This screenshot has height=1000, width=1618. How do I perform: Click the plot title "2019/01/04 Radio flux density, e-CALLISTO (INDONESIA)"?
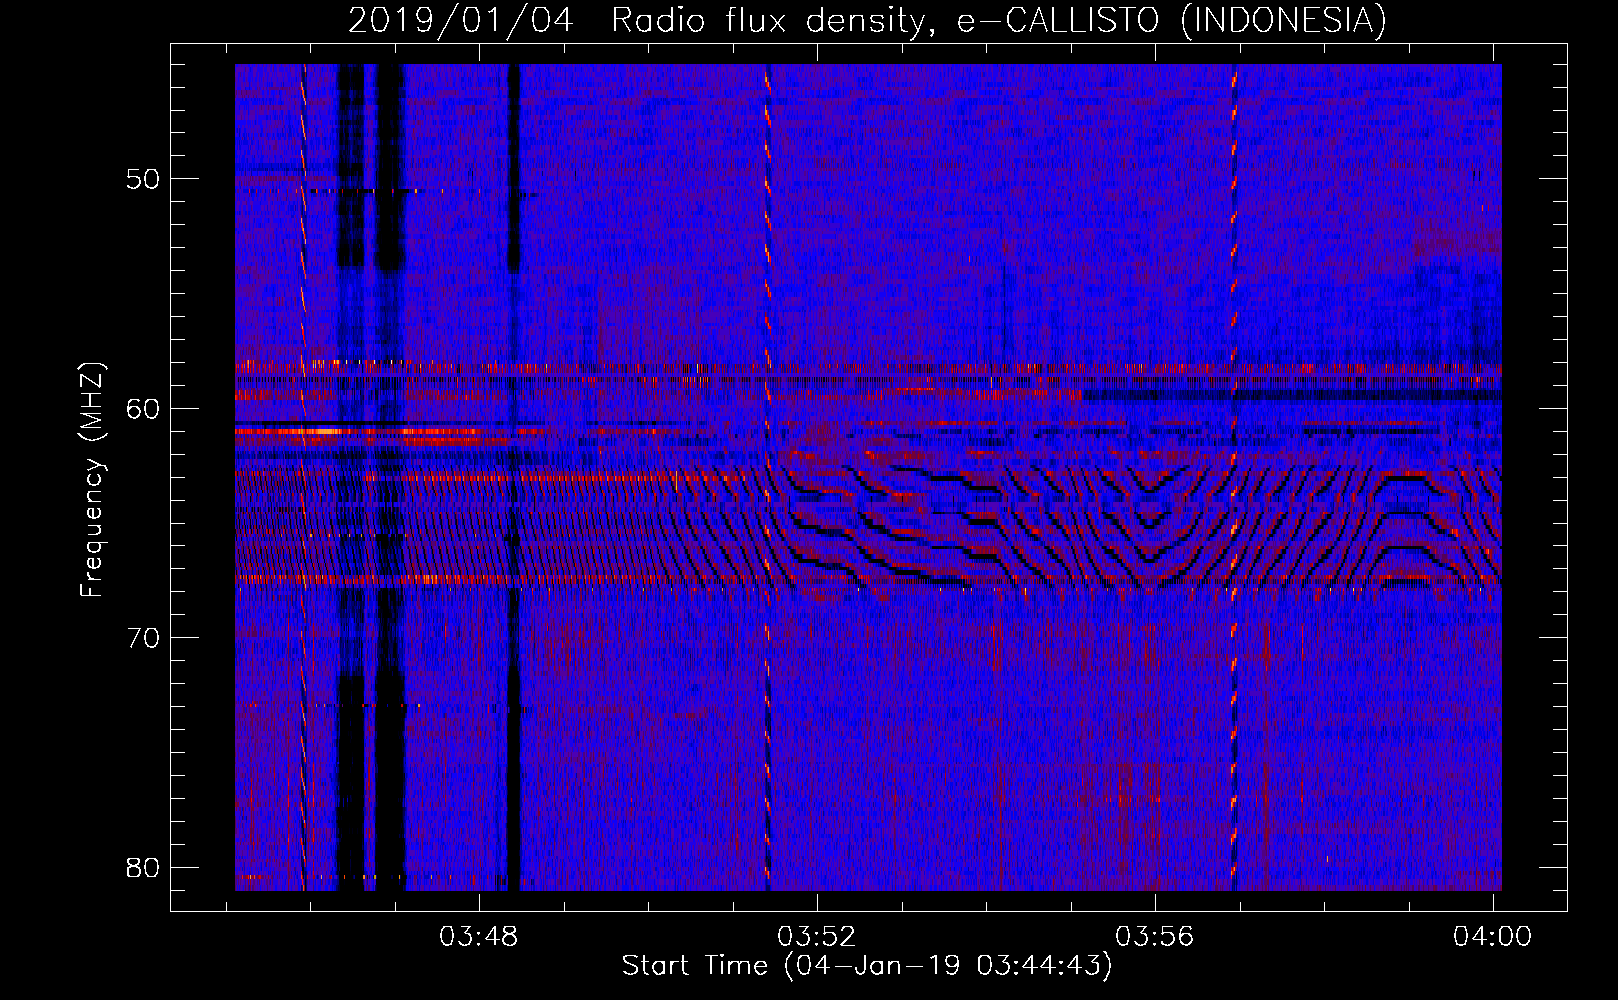pos(867,20)
